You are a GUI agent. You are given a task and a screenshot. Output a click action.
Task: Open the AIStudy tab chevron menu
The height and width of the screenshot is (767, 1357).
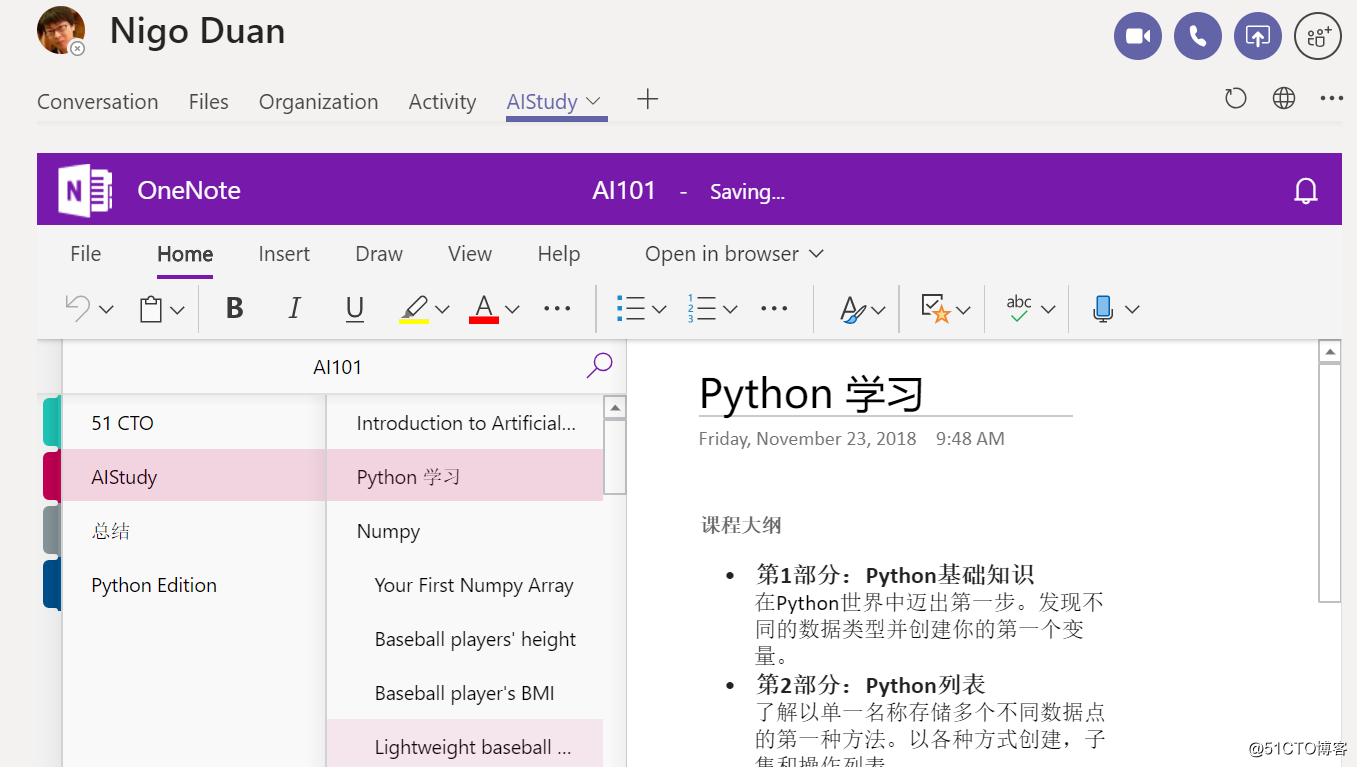[x=593, y=101]
